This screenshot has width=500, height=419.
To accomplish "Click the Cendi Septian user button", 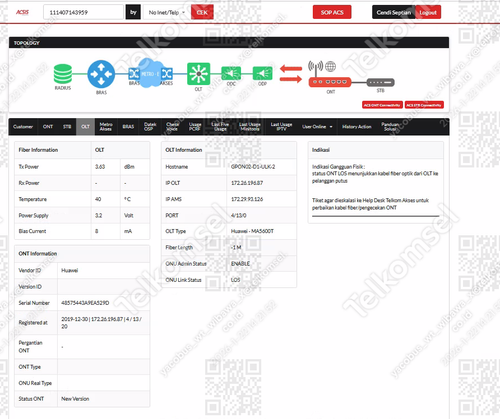I will (394, 12).
